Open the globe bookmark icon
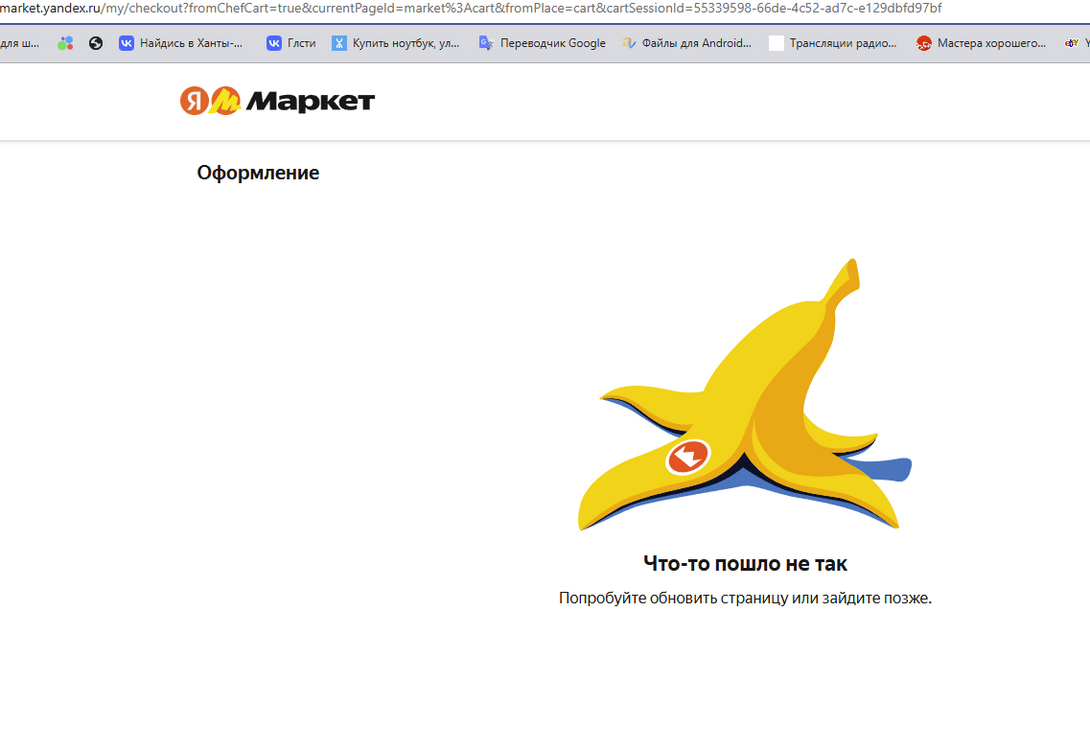Screen dimensions: 1090x729 click(x=96, y=43)
